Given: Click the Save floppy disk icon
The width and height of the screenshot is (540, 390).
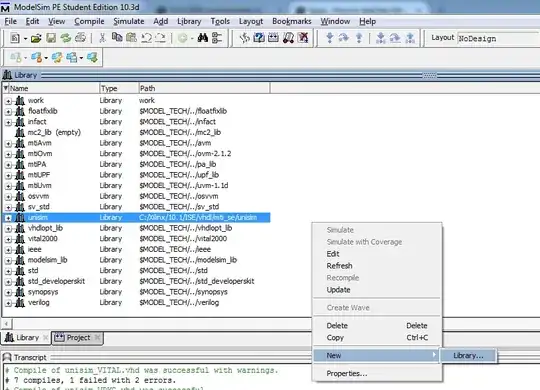Looking at the screenshot, I should click(51, 38).
